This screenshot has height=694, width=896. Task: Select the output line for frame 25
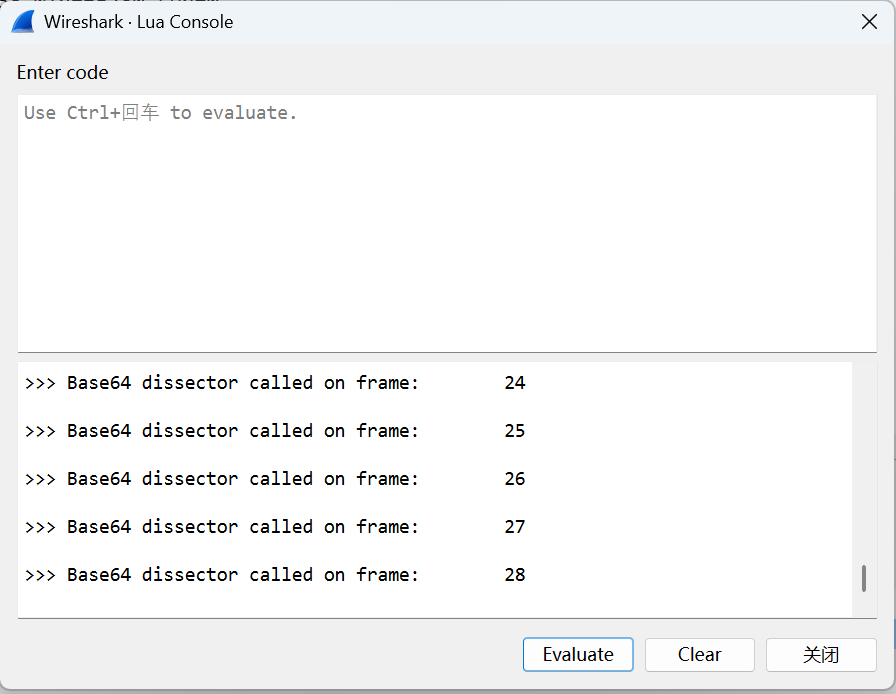275,430
